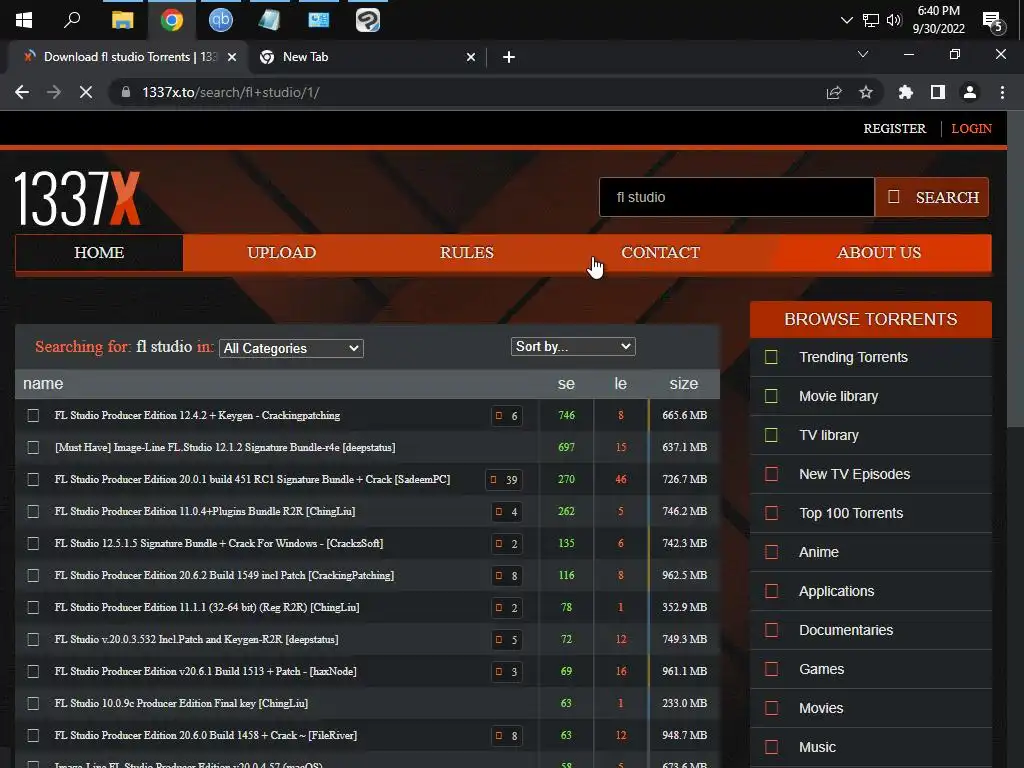Click row icon for v.20.0.3.532 torrent
Screen dimensions: 1024x768
(x=33, y=639)
